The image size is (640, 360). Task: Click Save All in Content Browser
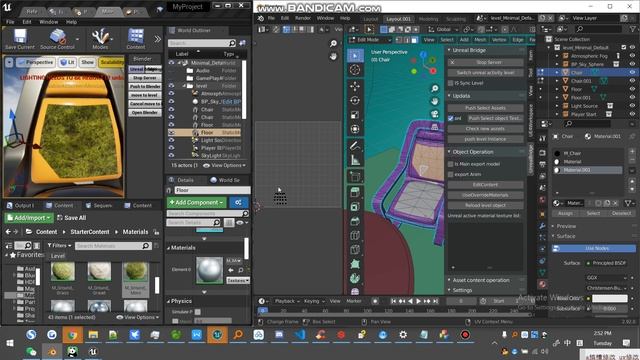coord(71,218)
